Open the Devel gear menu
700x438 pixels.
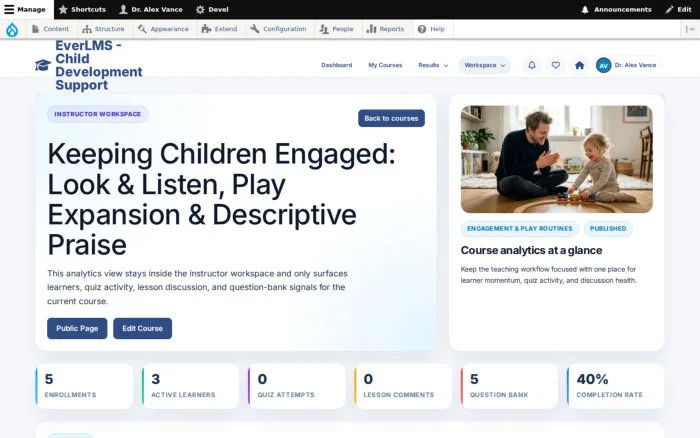pos(212,9)
